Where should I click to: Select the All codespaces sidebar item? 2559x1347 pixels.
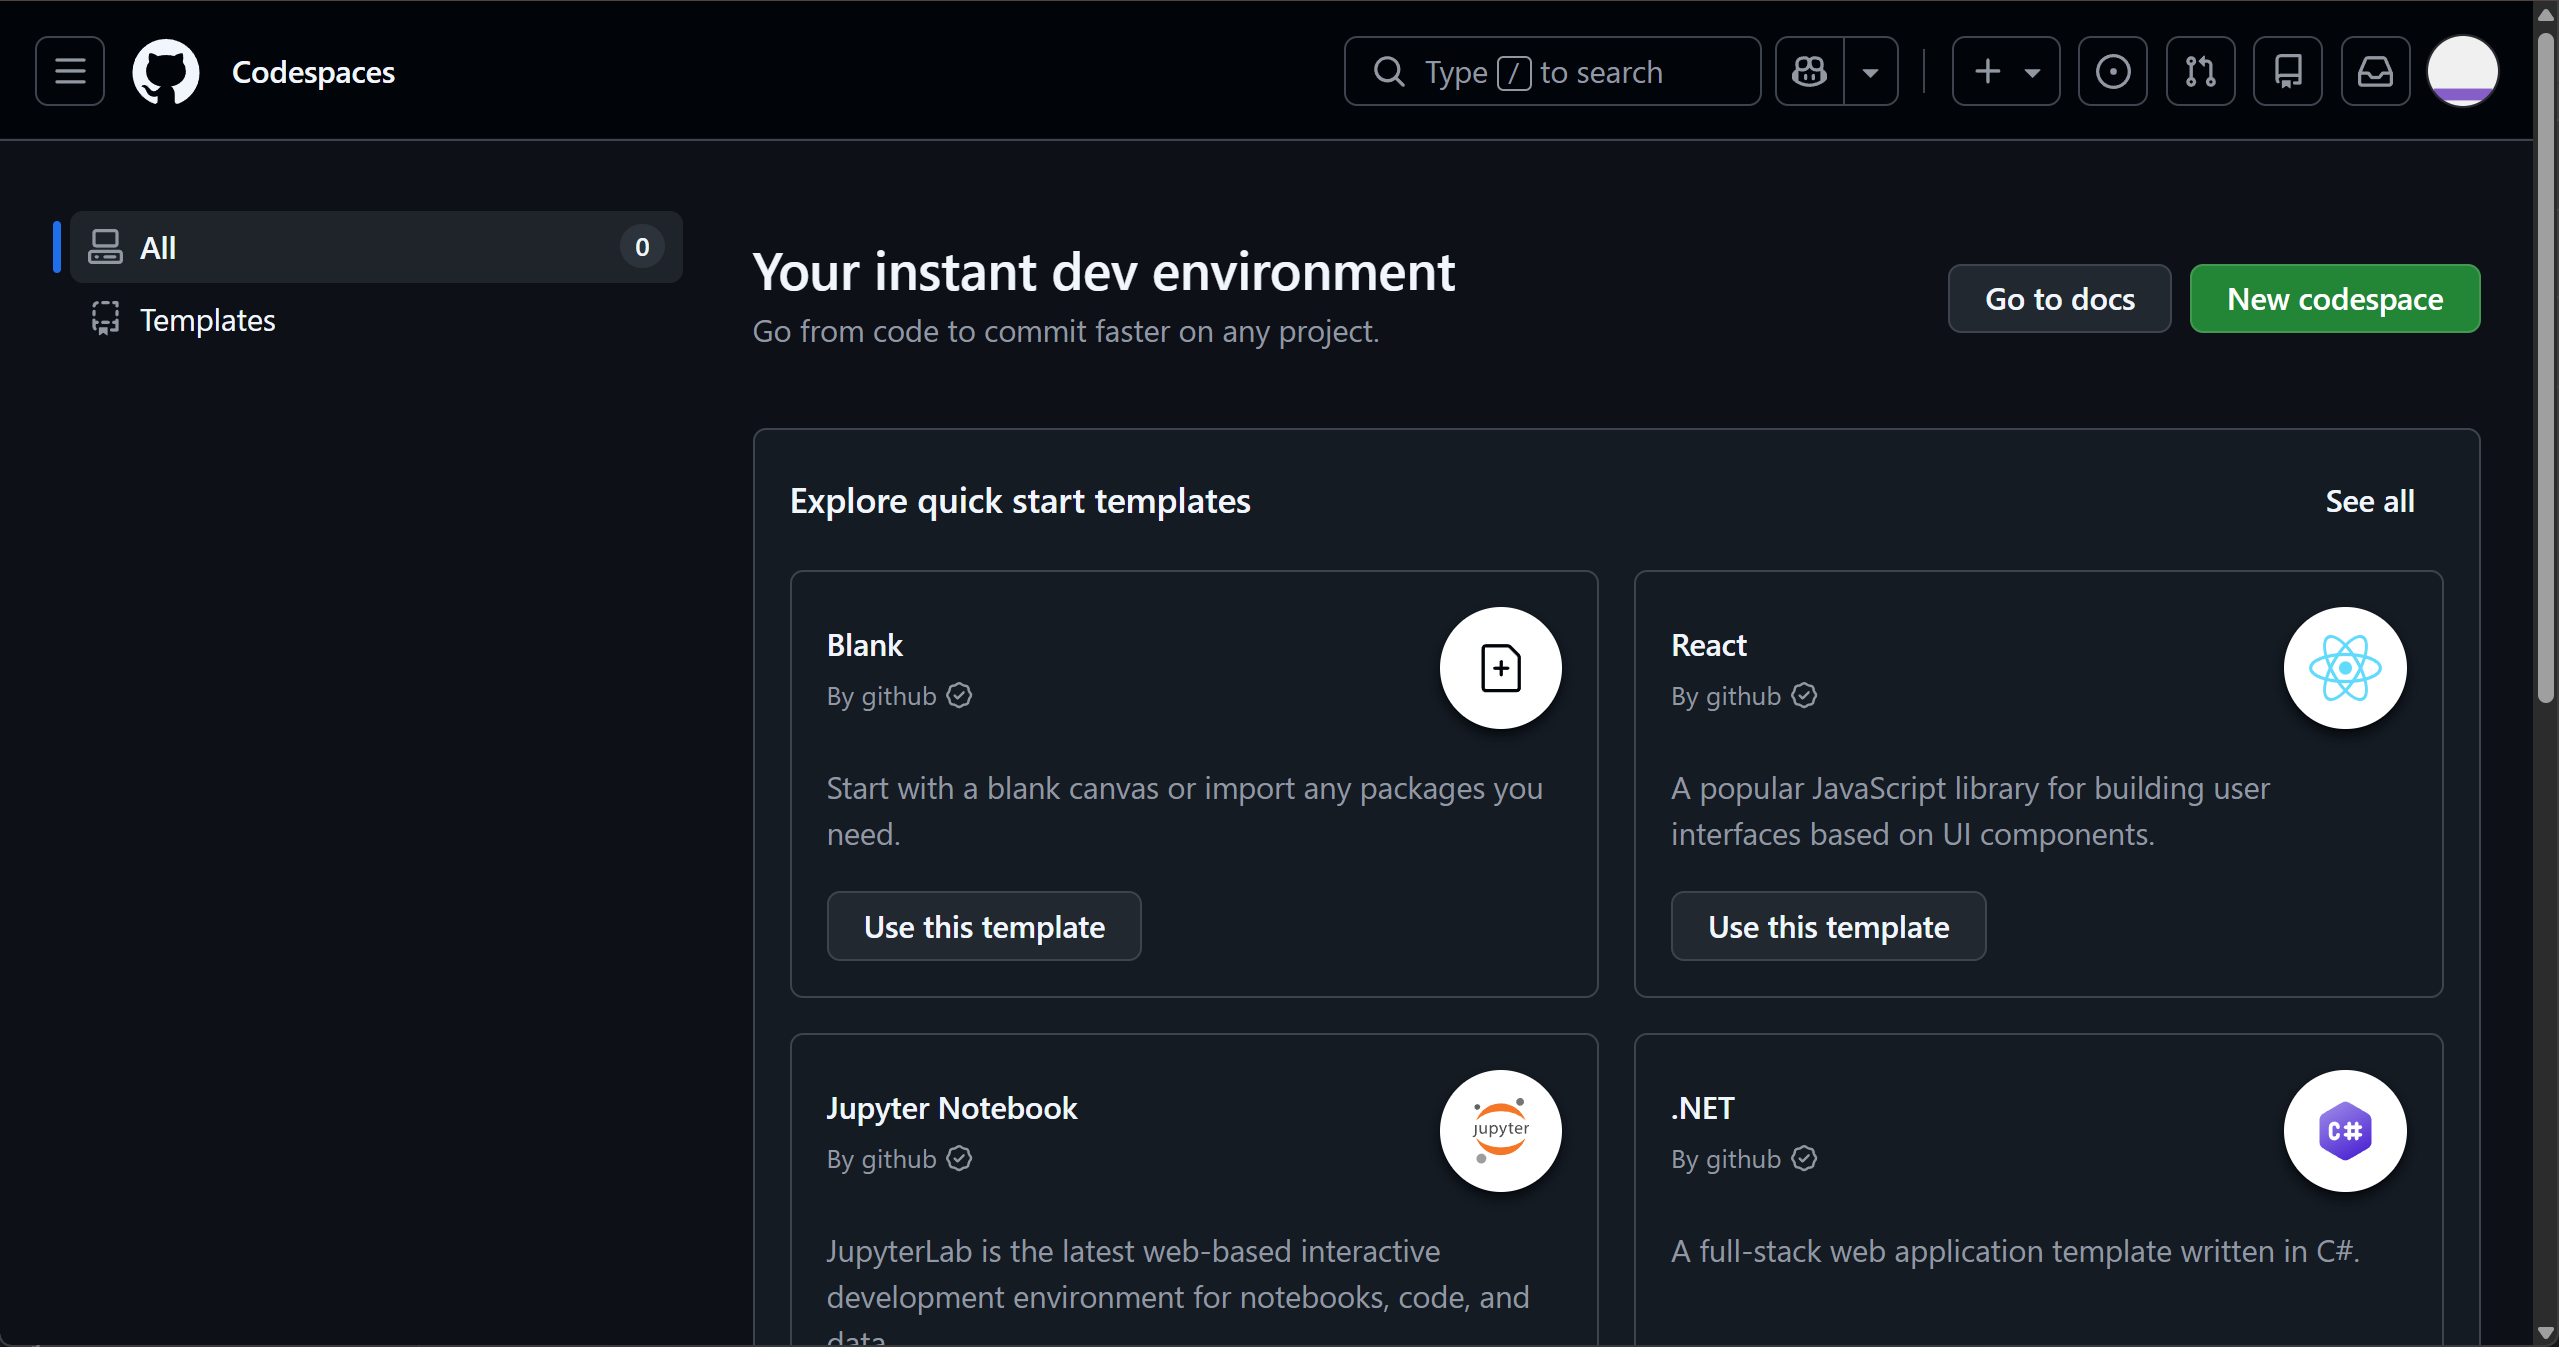coord(376,247)
